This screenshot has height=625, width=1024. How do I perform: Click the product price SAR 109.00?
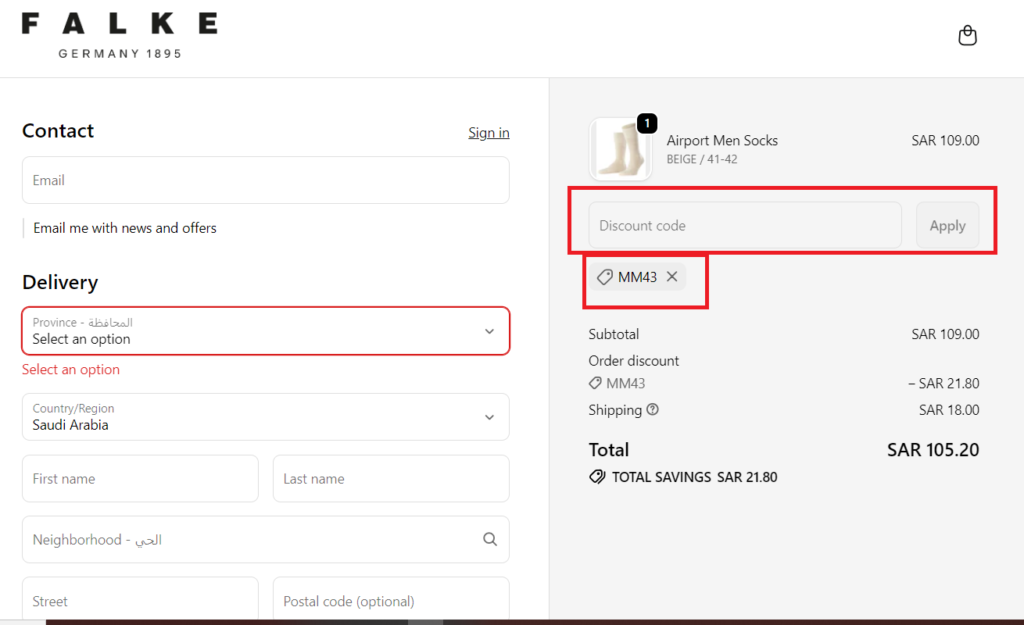tap(945, 140)
